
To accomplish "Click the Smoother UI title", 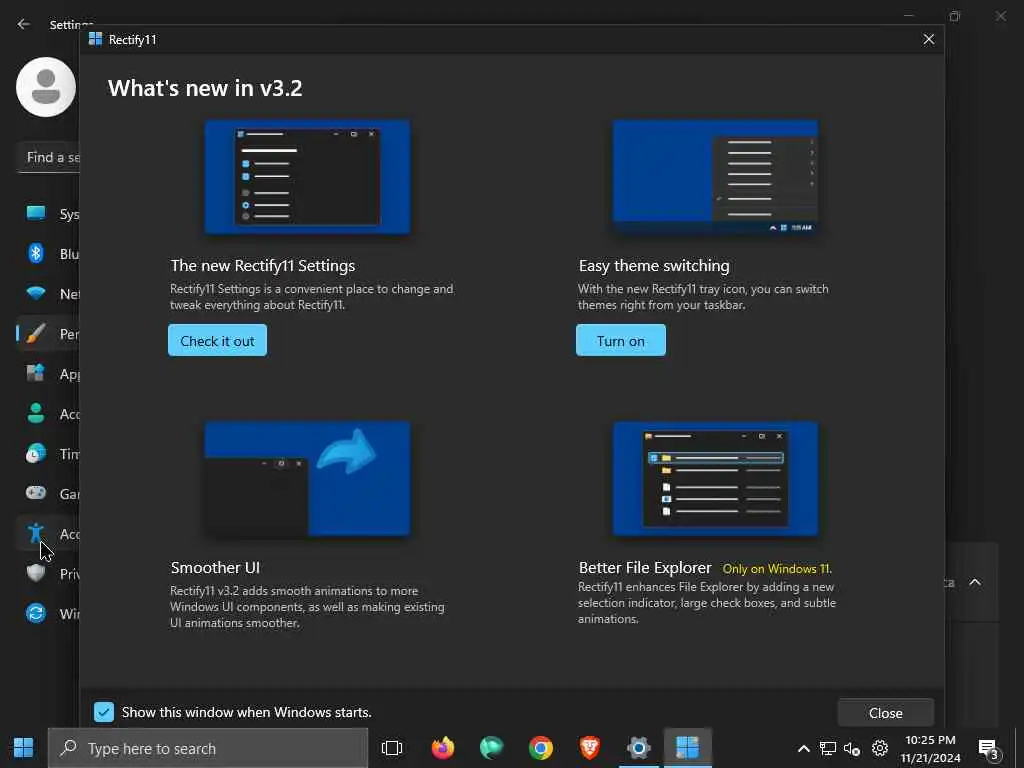I will coord(215,568).
